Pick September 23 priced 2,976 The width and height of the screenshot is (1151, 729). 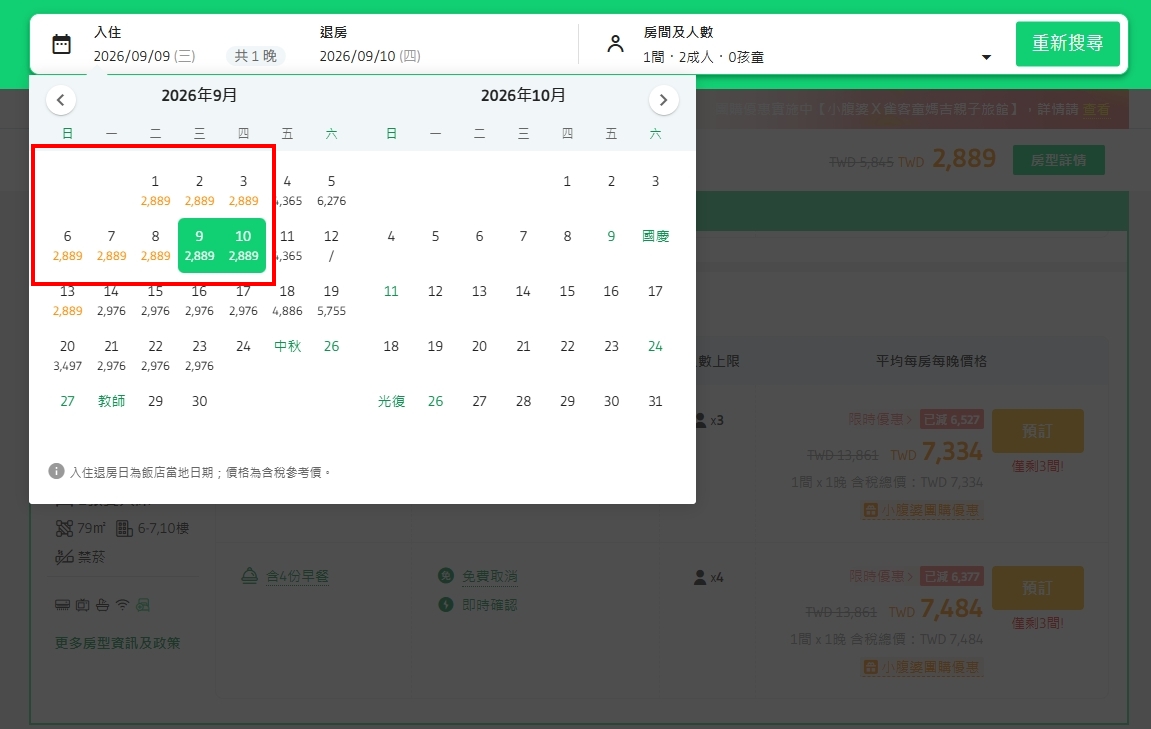point(199,355)
